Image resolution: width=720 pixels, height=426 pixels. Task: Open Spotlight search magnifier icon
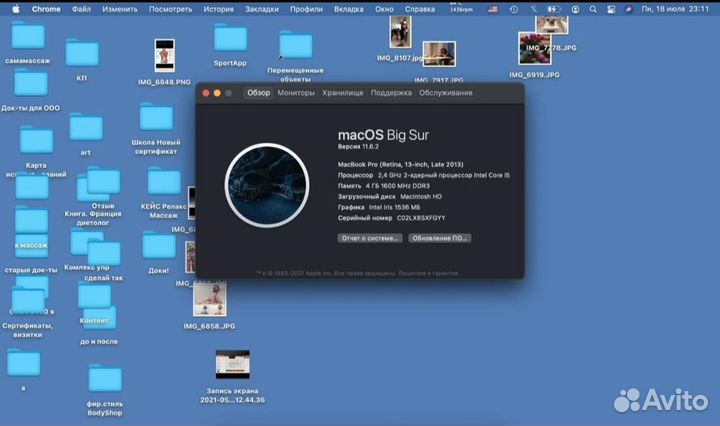click(593, 9)
